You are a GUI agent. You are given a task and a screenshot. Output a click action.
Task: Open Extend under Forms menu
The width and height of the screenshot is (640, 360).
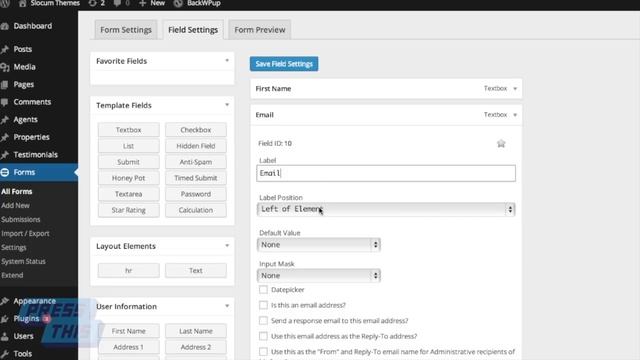click(12, 275)
